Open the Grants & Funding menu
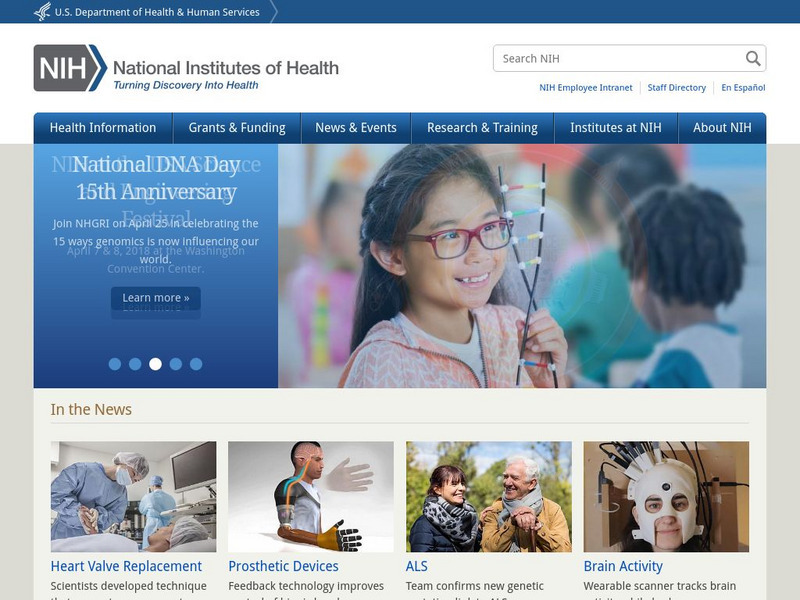800x600 pixels. coord(237,128)
